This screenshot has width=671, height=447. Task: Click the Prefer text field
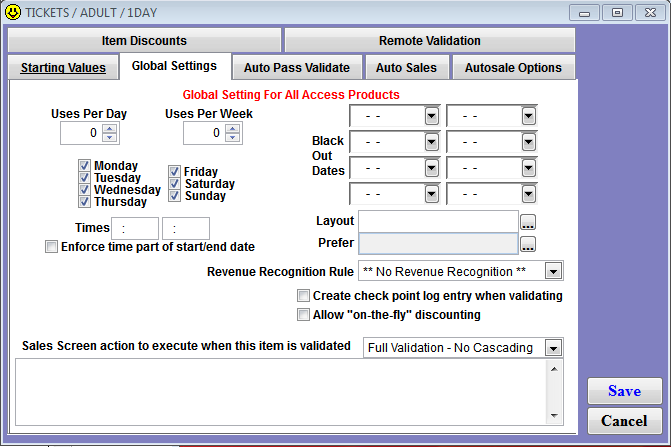click(438, 243)
